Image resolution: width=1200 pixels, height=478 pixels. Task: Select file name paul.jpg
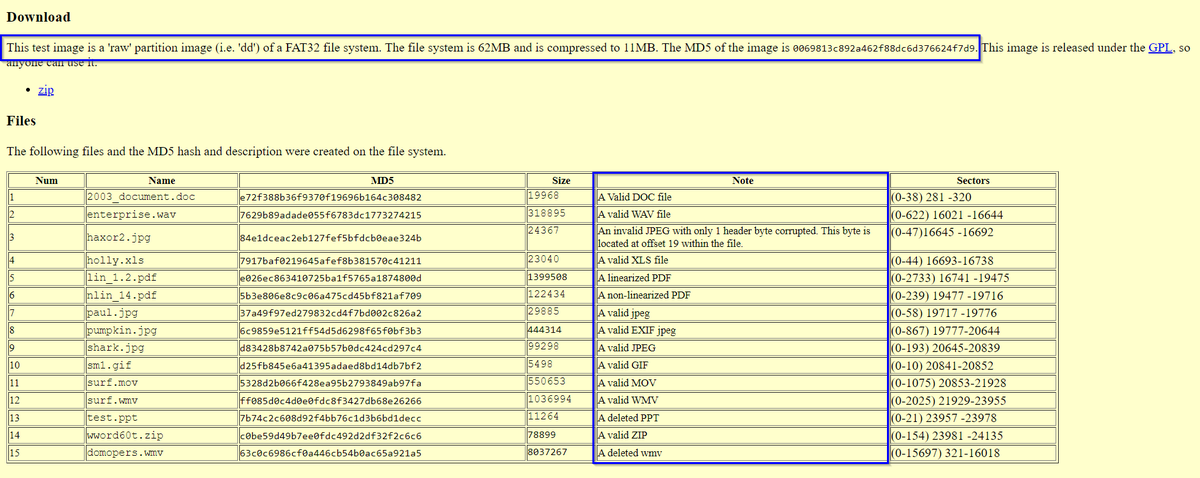tap(111, 313)
